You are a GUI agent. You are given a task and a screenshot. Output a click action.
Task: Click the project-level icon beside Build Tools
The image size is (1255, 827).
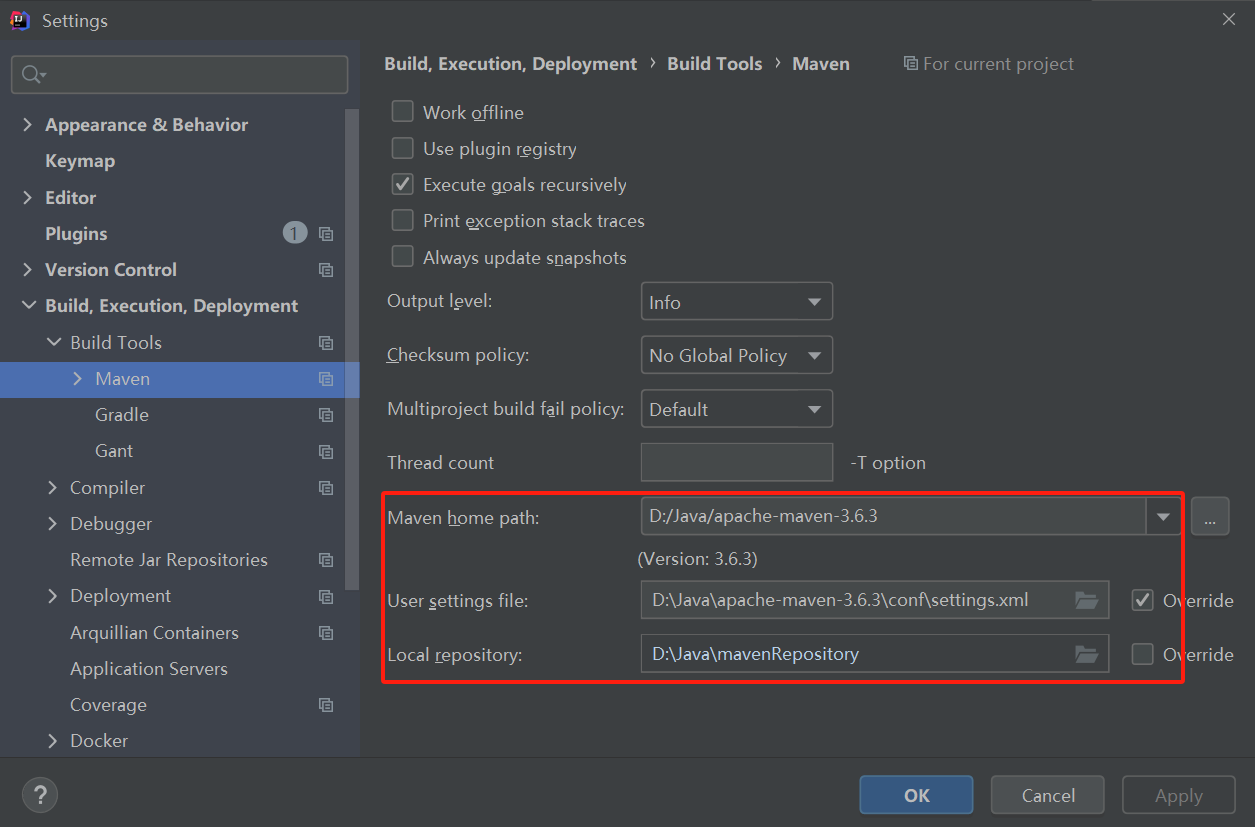click(326, 343)
